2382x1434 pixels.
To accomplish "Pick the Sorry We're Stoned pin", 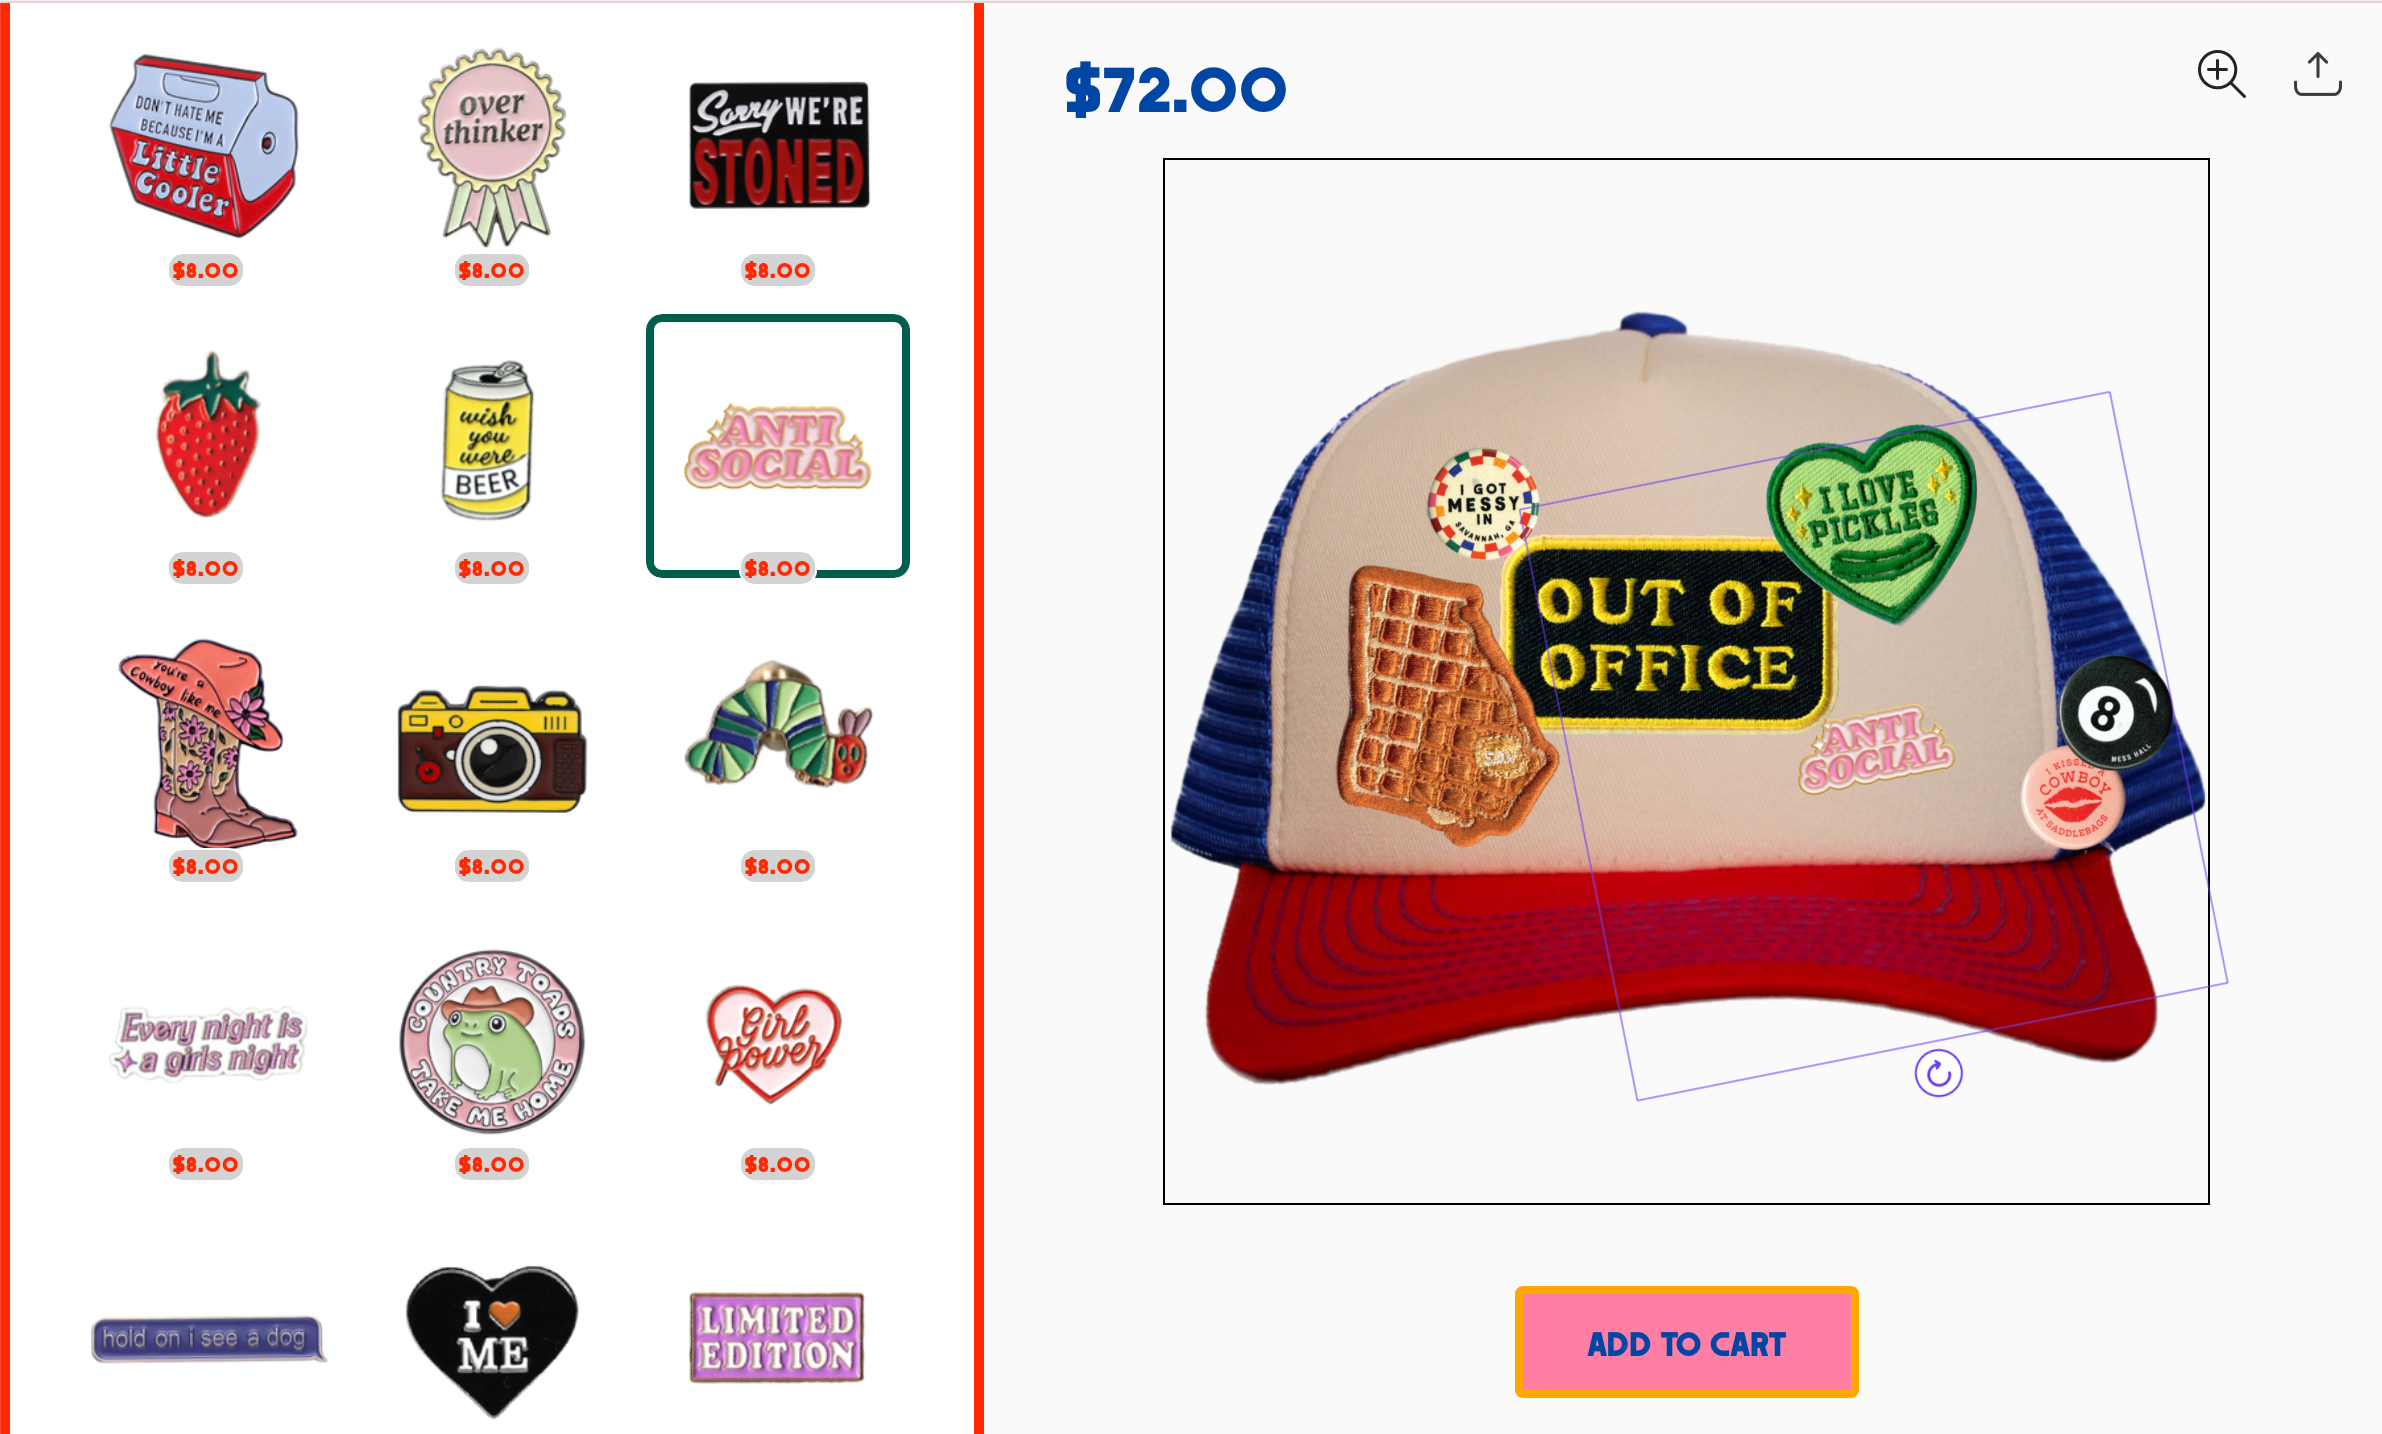I will click(x=779, y=145).
